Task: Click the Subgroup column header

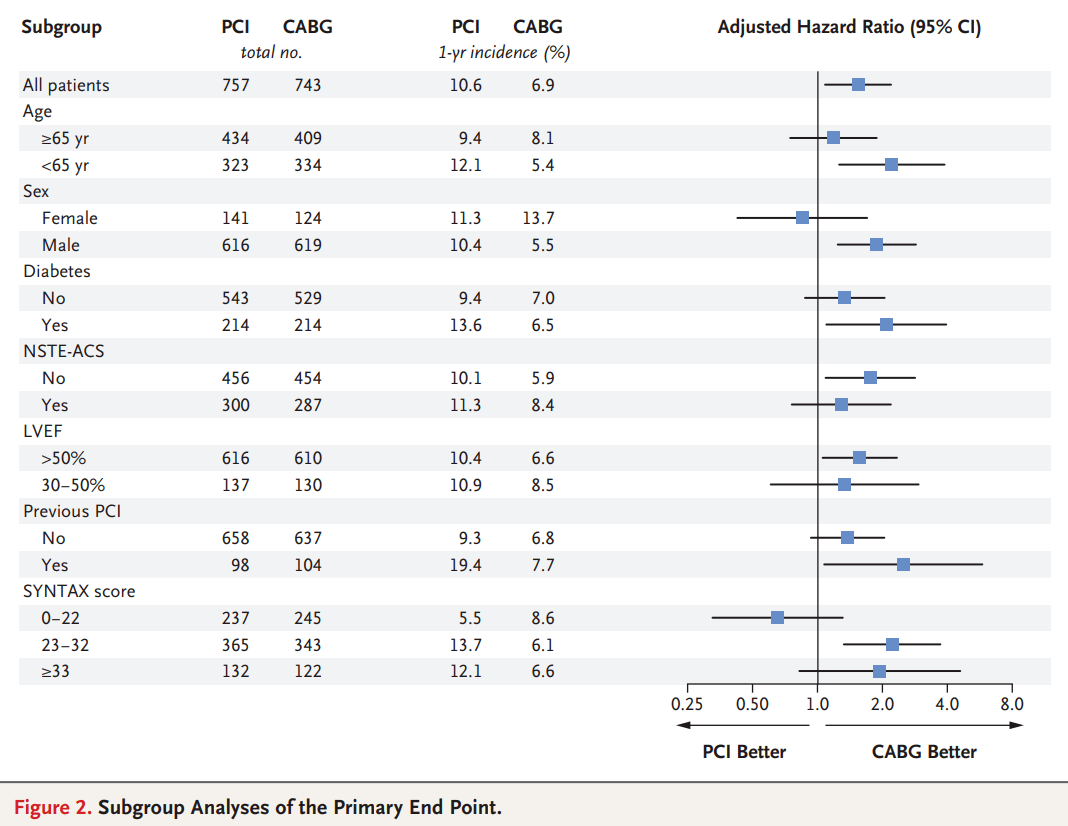Action: pos(62,27)
